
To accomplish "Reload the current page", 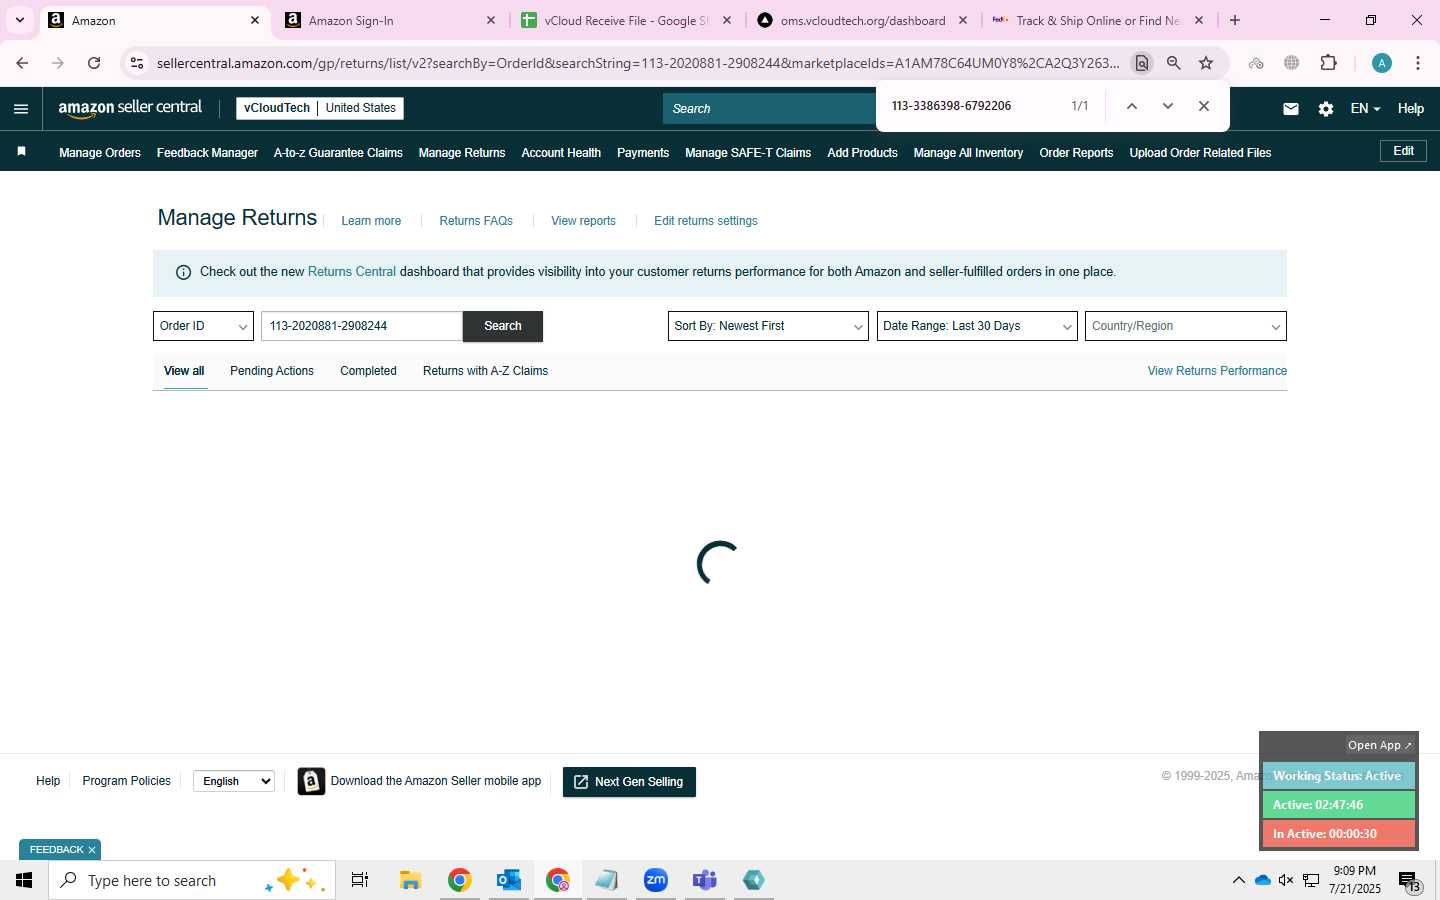I will click(x=94, y=63).
